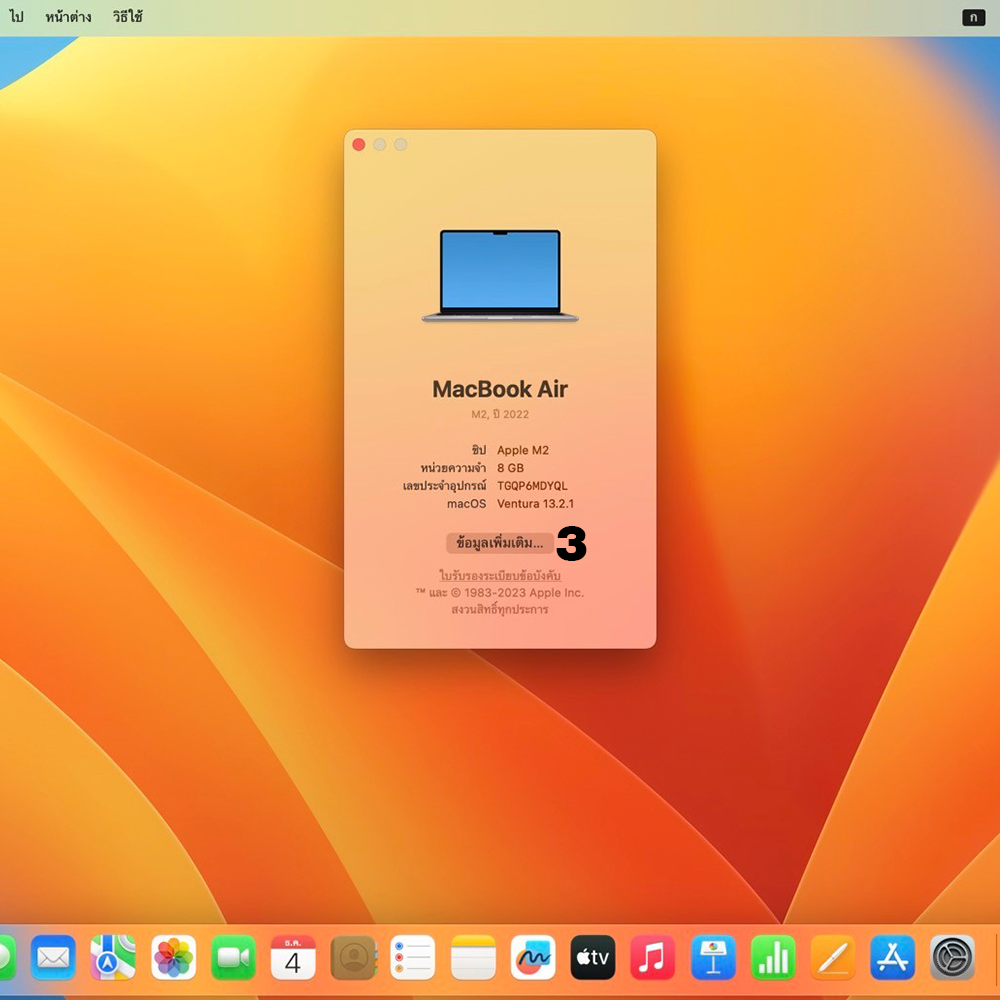Open the Photos app icon
The width and height of the screenshot is (1000, 1000).
coord(173,958)
